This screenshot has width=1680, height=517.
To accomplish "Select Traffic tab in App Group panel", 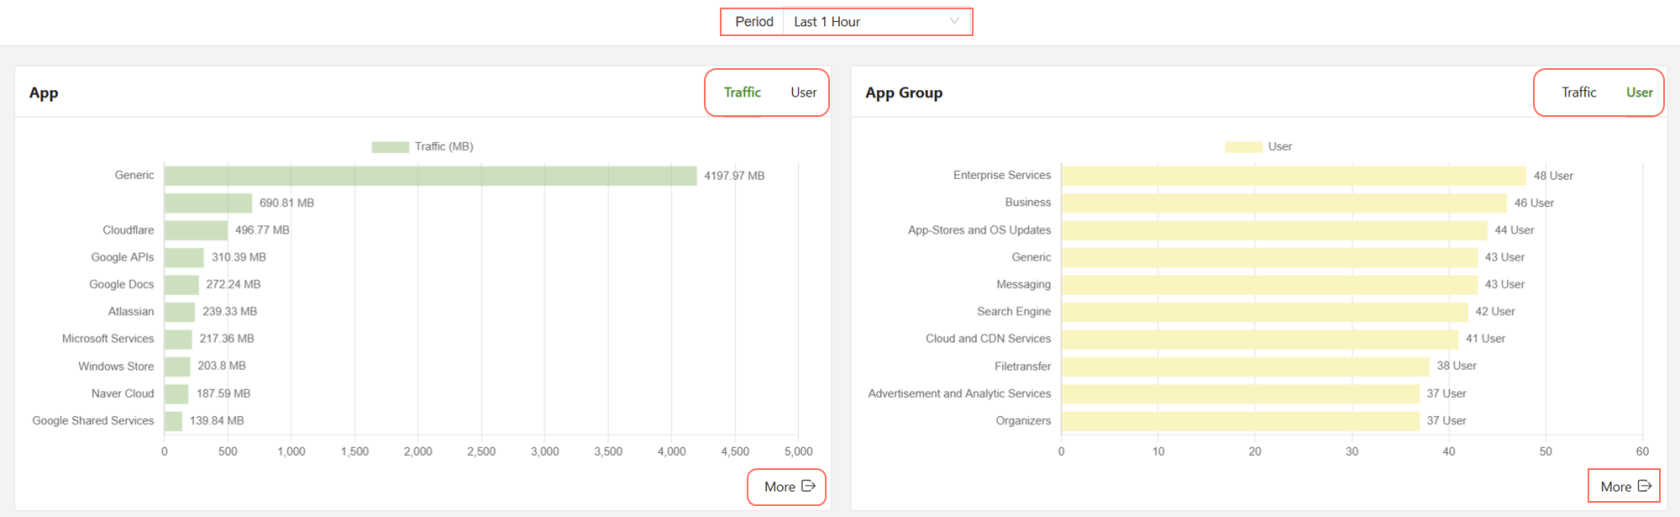I will [1578, 92].
